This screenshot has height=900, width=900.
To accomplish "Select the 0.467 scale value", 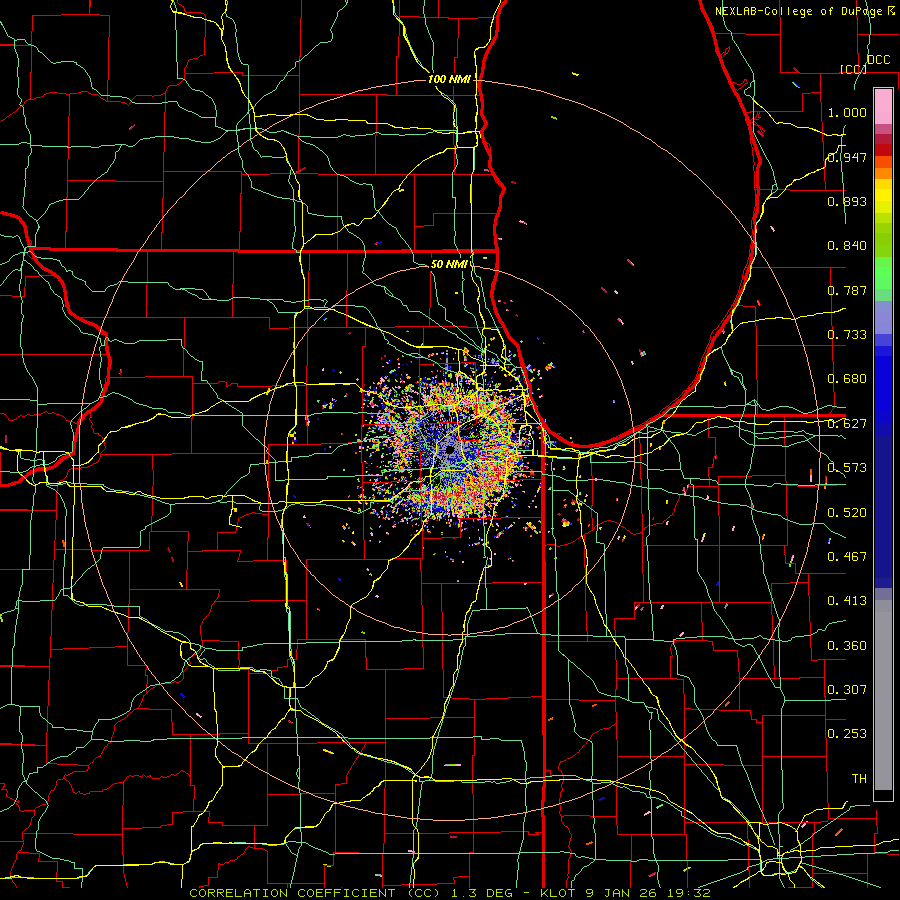I will (x=847, y=557).
